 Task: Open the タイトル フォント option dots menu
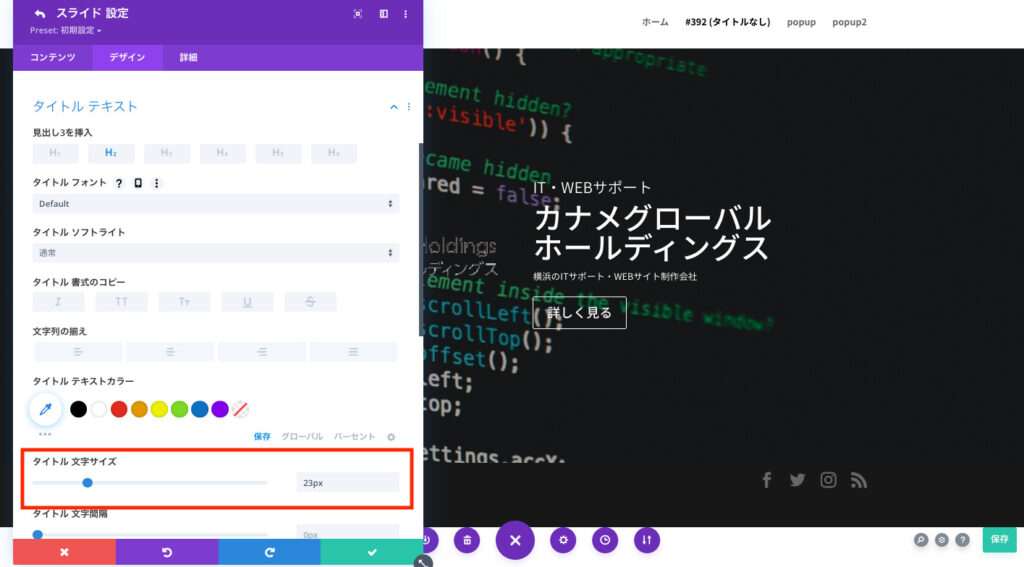(157, 184)
